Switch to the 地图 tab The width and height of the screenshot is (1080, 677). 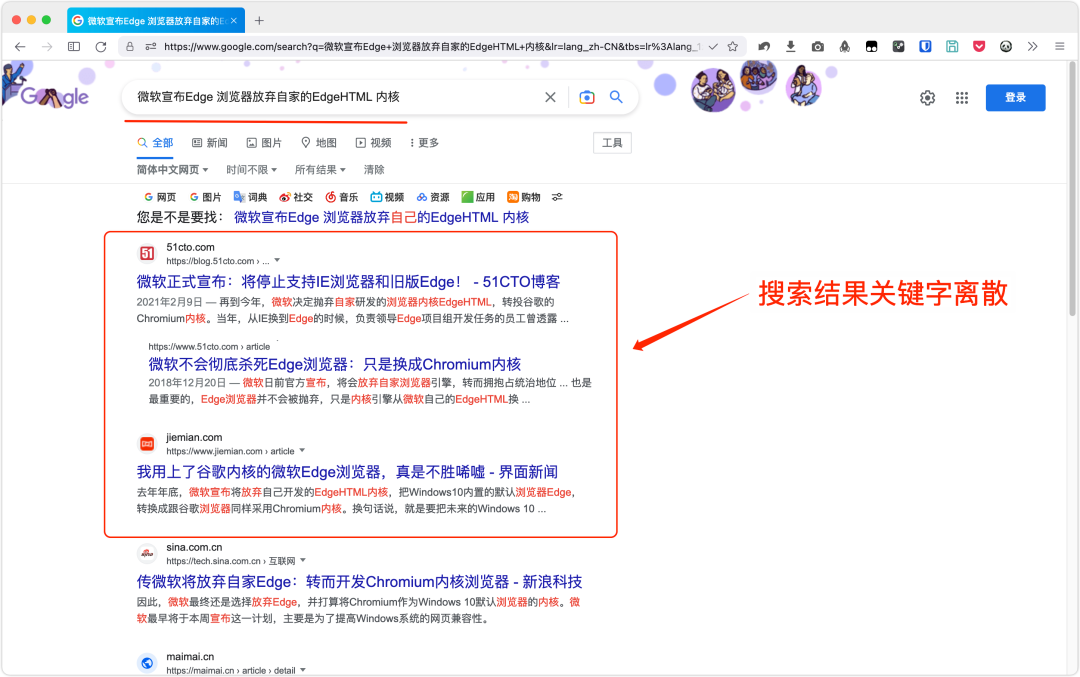pyautogui.click(x=318, y=143)
